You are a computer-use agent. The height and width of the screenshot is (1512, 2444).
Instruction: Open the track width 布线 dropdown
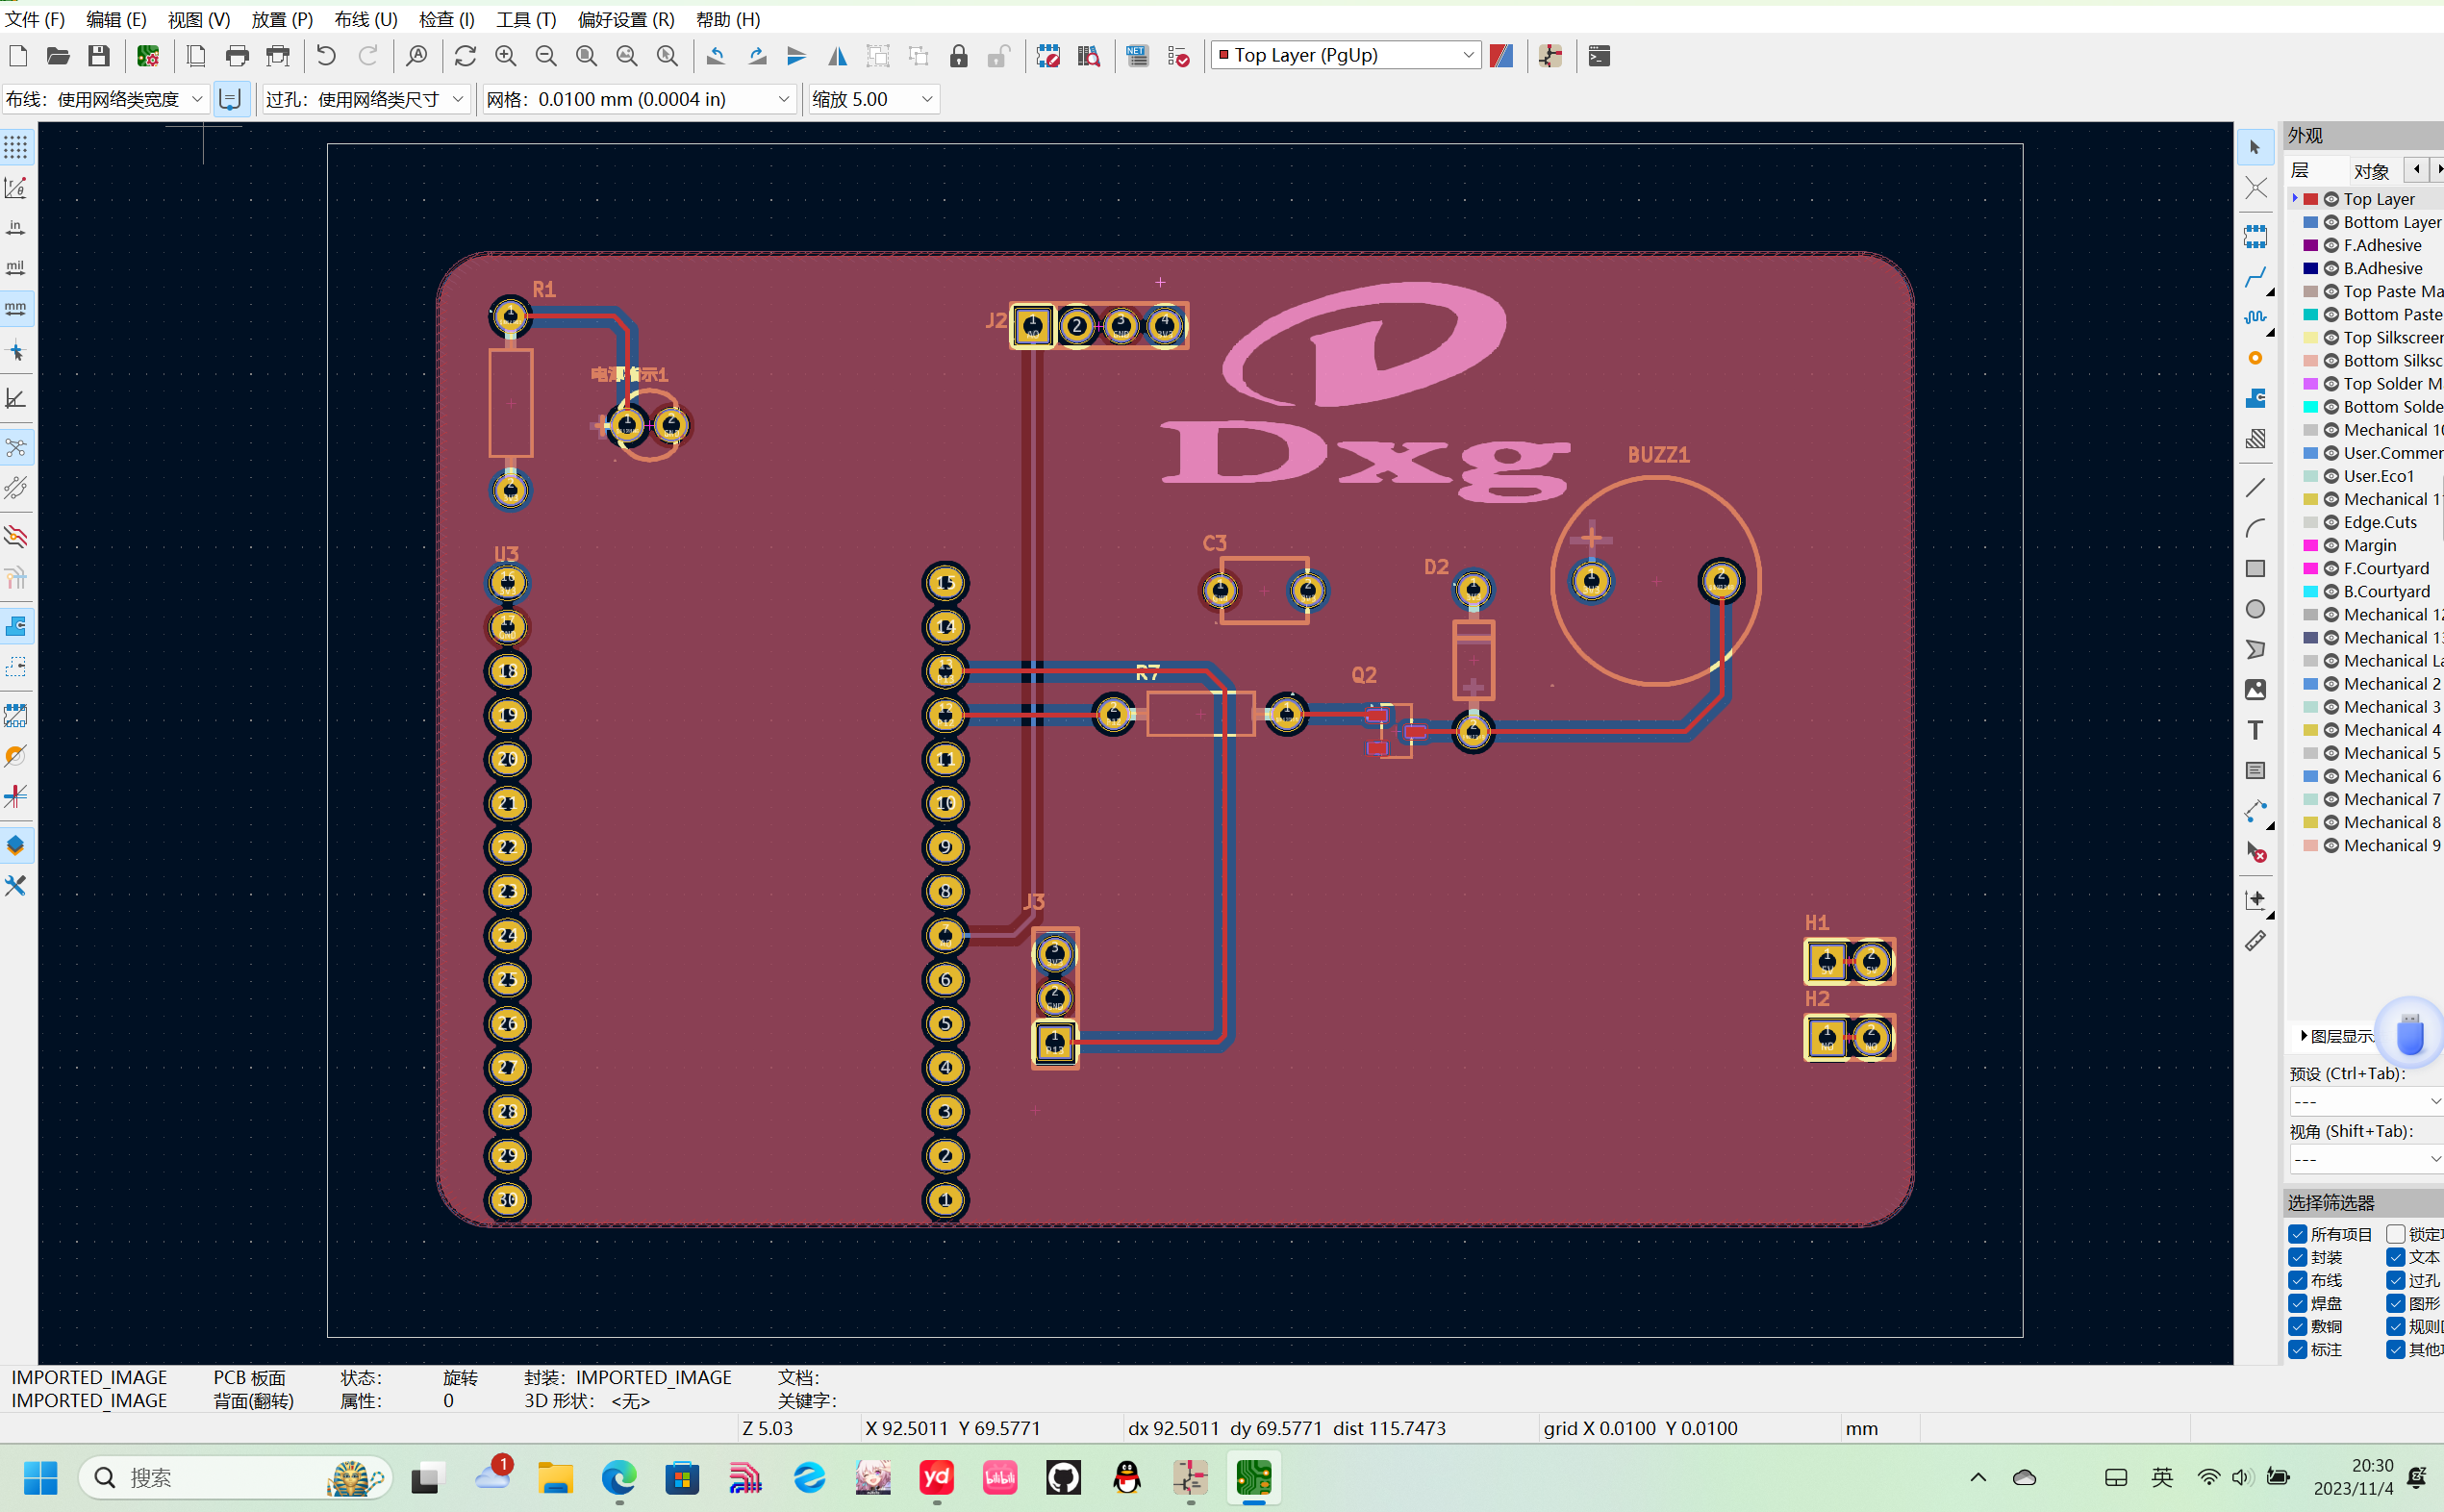coord(105,99)
